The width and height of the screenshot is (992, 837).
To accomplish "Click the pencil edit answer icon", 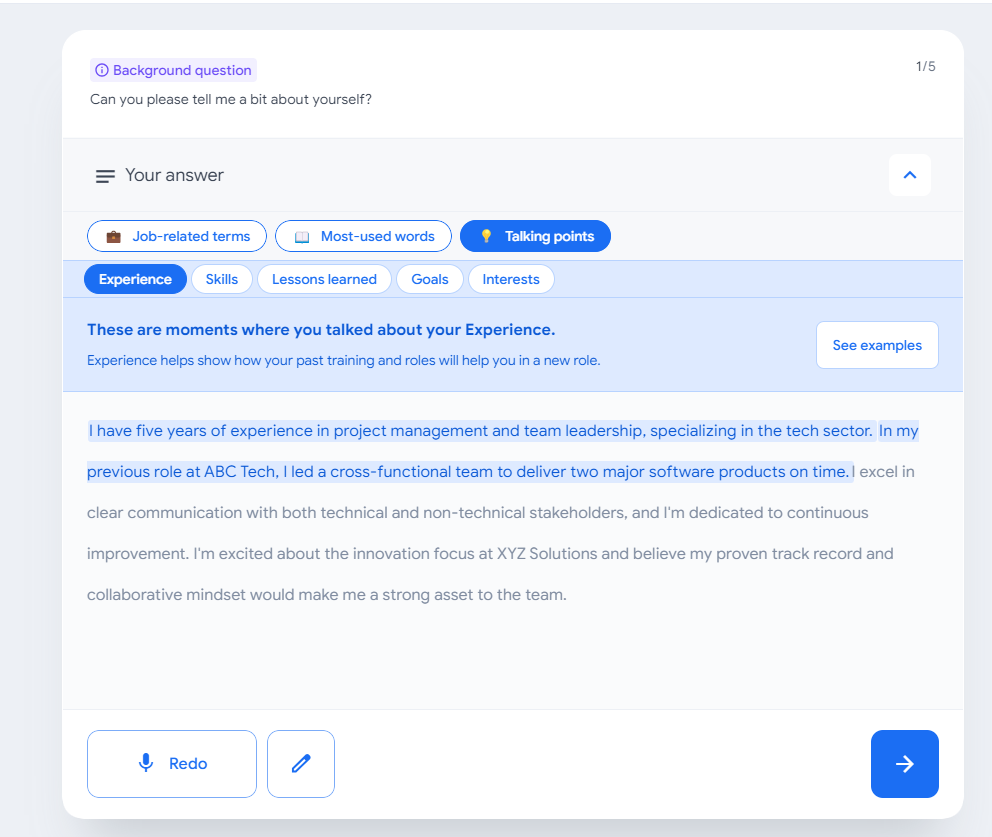I will tap(301, 764).
